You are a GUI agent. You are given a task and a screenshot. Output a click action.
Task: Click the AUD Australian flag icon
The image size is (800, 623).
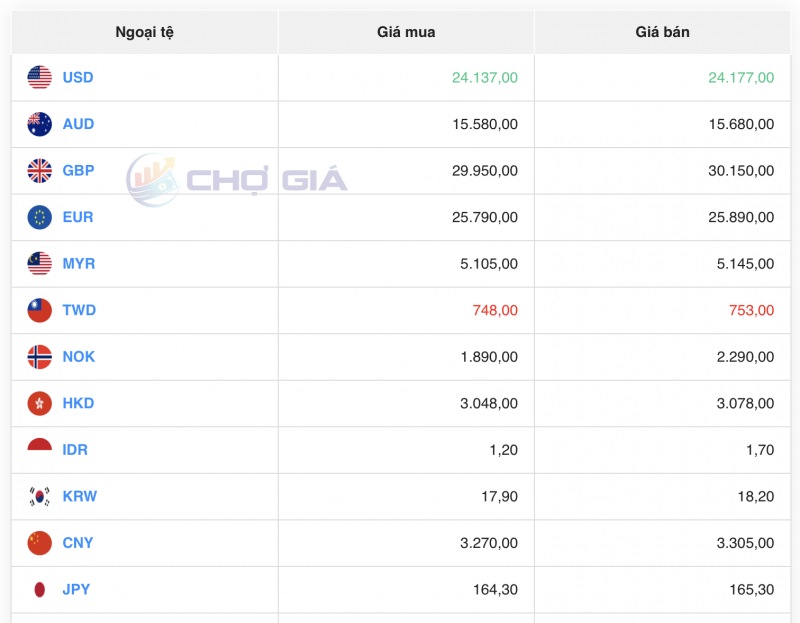pyautogui.click(x=38, y=124)
